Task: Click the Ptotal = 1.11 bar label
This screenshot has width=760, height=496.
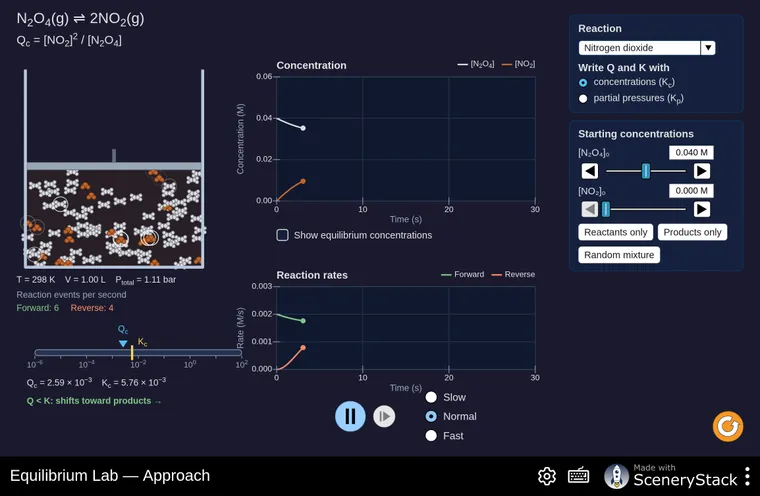Action: pos(145,280)
